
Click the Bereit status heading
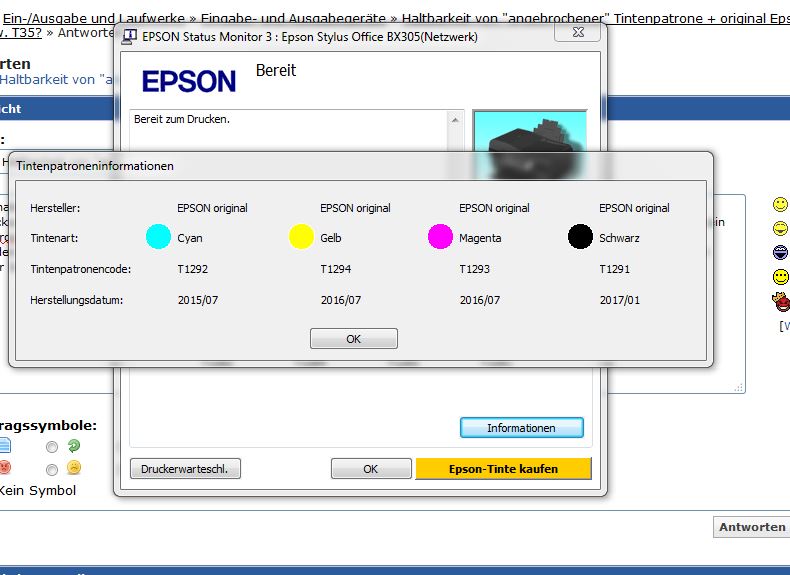[x=276, y=71]
